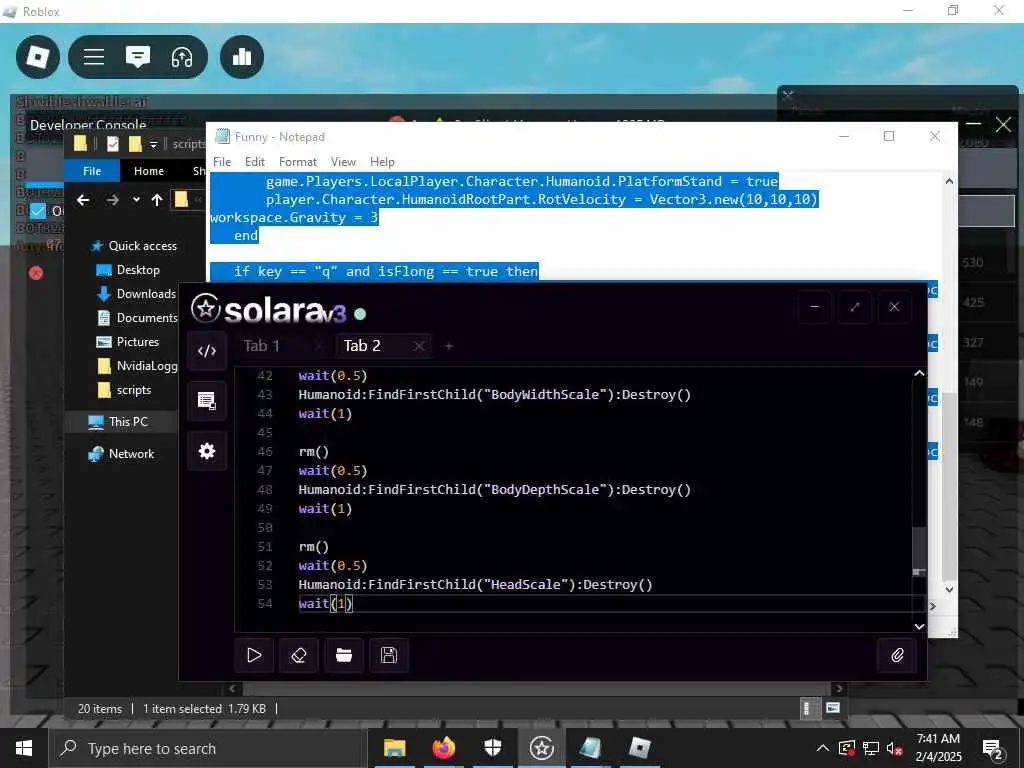Open Quick Access Toolbar customize dropdown

pos(153,144)
